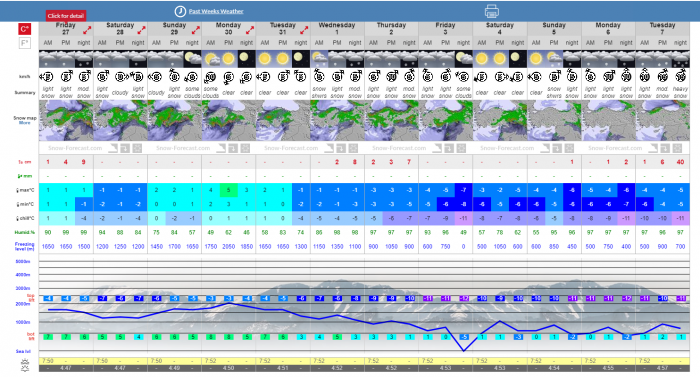700x377 pixels.
Task: Click Tuesday 7 night heavy snow icon
Action: pyautogui.click(x=680, y=59)
